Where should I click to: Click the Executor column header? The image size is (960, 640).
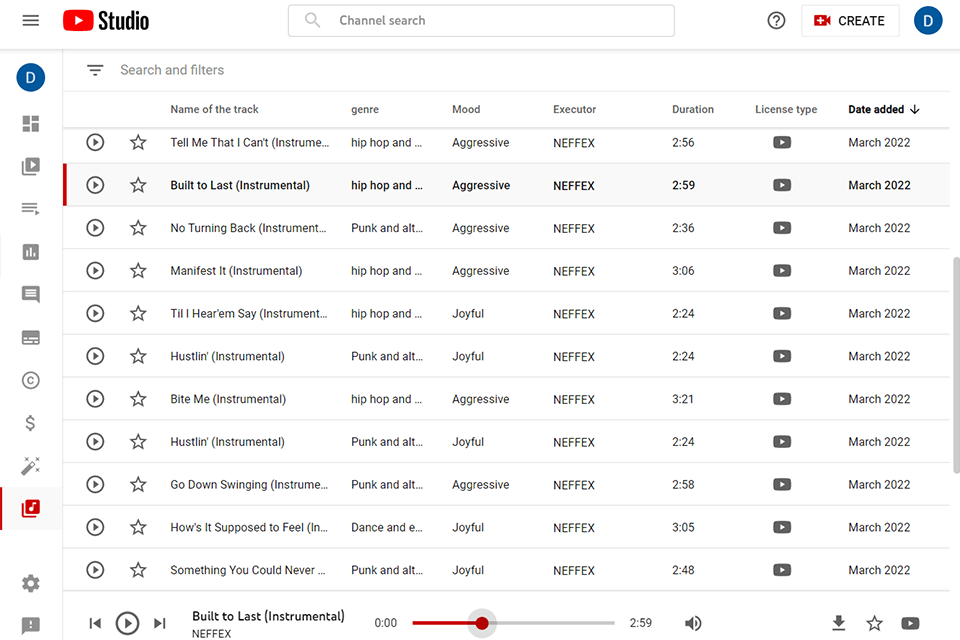point(574,110)
